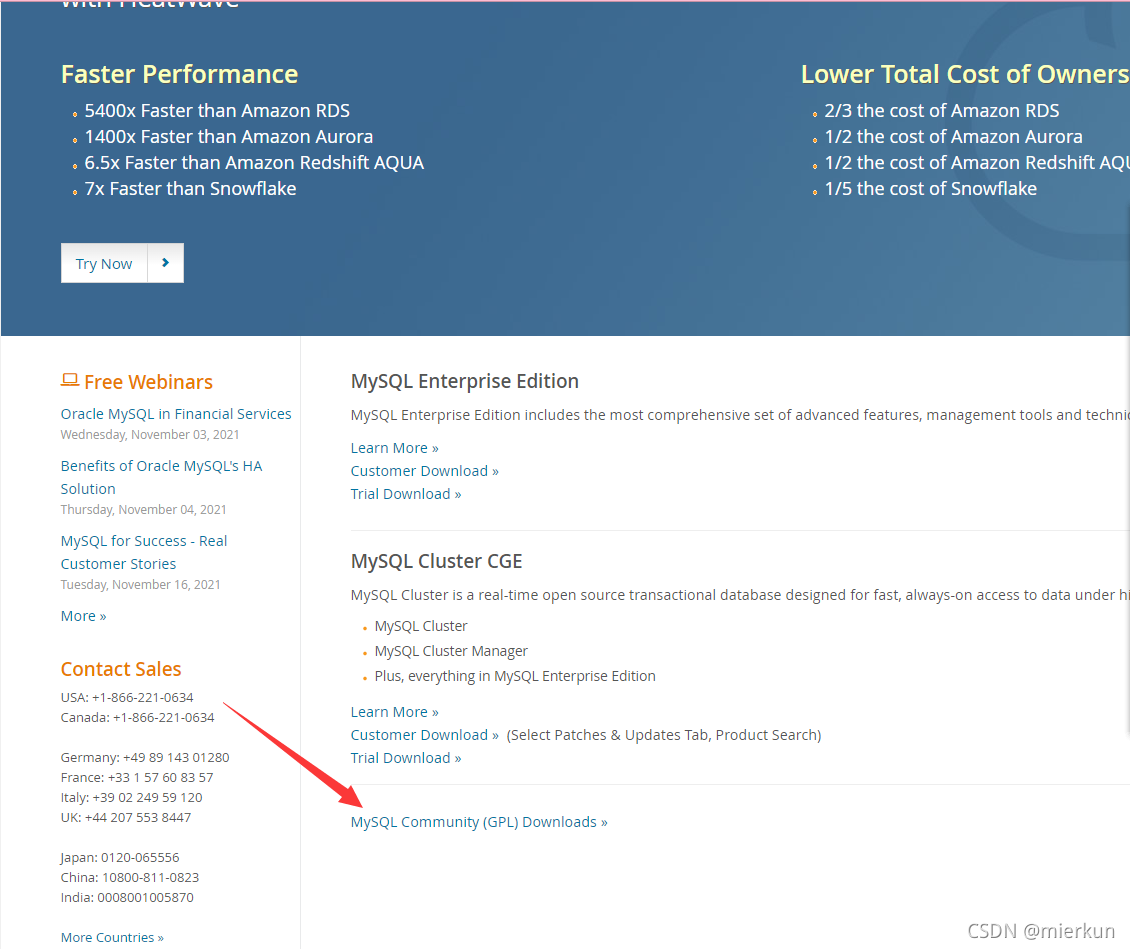Click the UK sales phone number
1130x949 pixels.
(x=138, y=818)
